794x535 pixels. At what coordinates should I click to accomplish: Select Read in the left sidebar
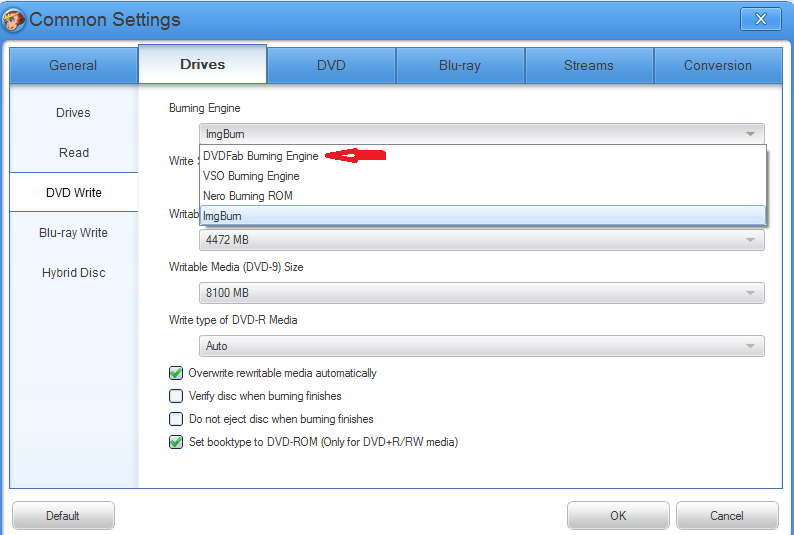click(73, 152)
